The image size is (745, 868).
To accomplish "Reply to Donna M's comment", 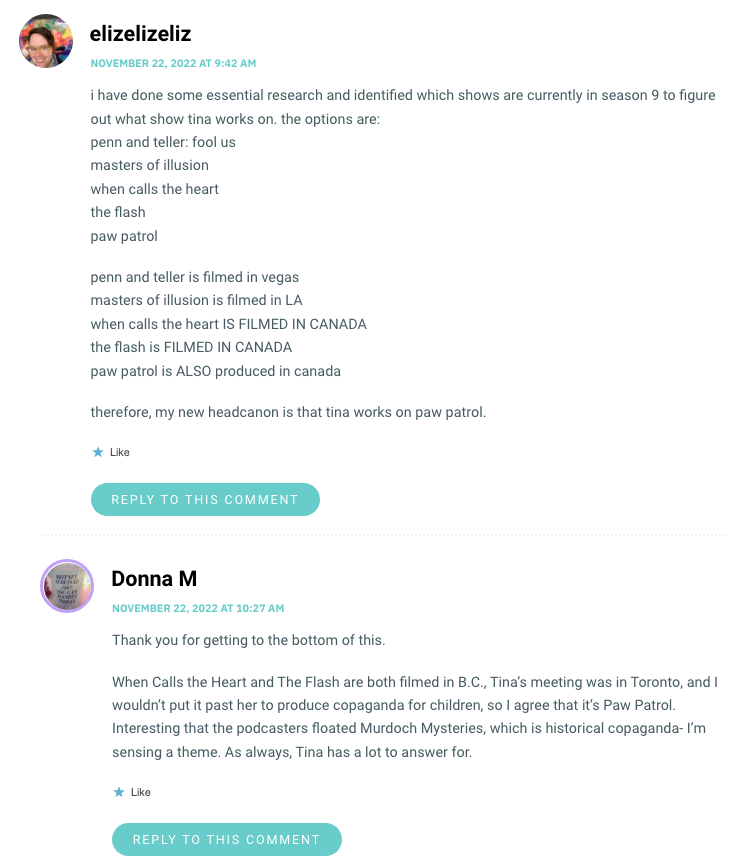I will [227, 839].
